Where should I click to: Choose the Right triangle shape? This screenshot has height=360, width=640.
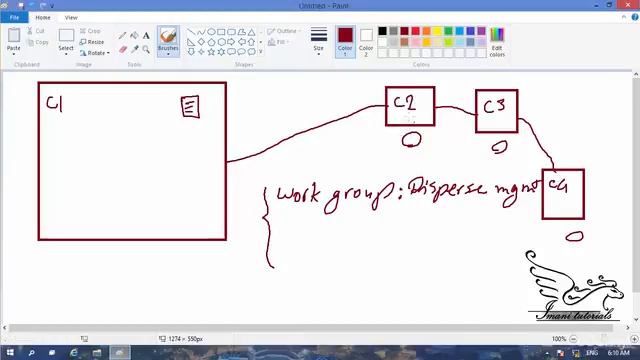coord(191,42)
